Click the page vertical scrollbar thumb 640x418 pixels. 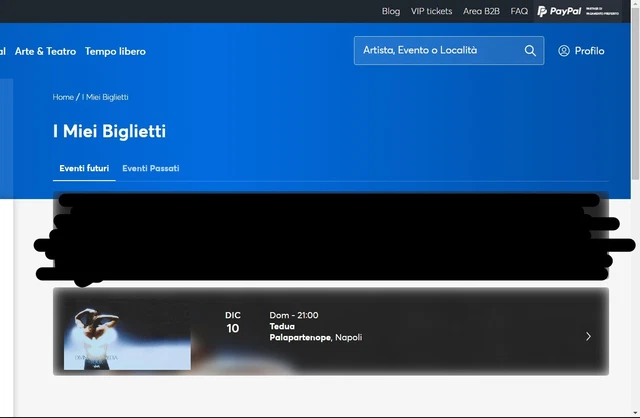635,94
